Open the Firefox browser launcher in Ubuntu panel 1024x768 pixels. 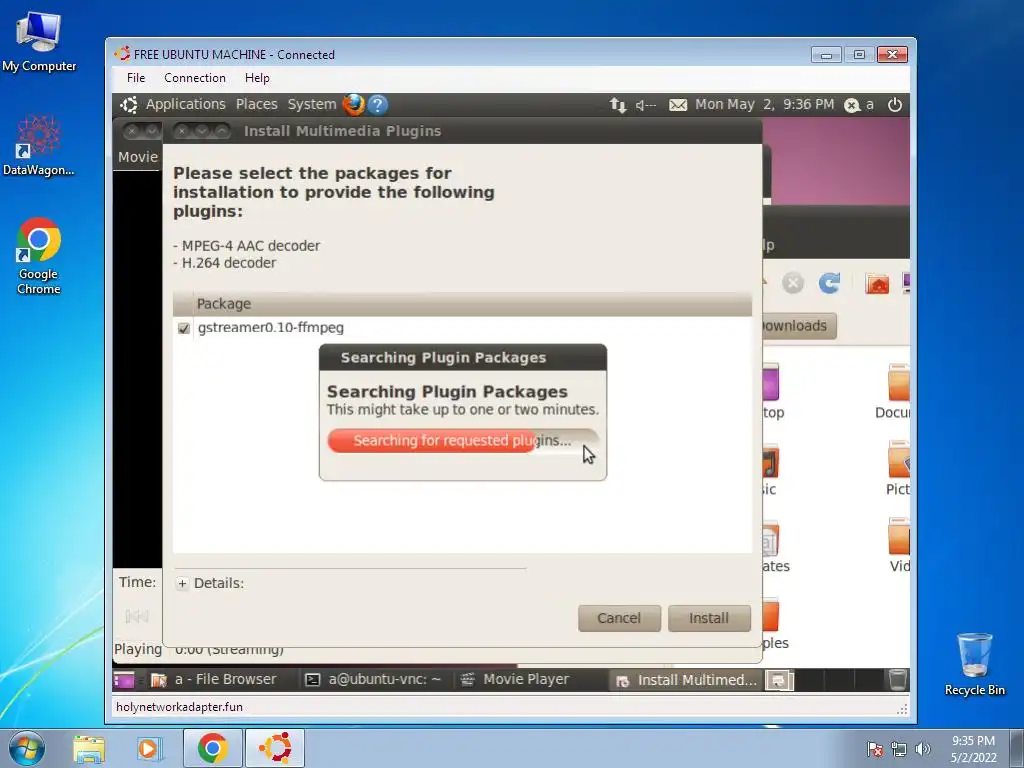(353, 104)
